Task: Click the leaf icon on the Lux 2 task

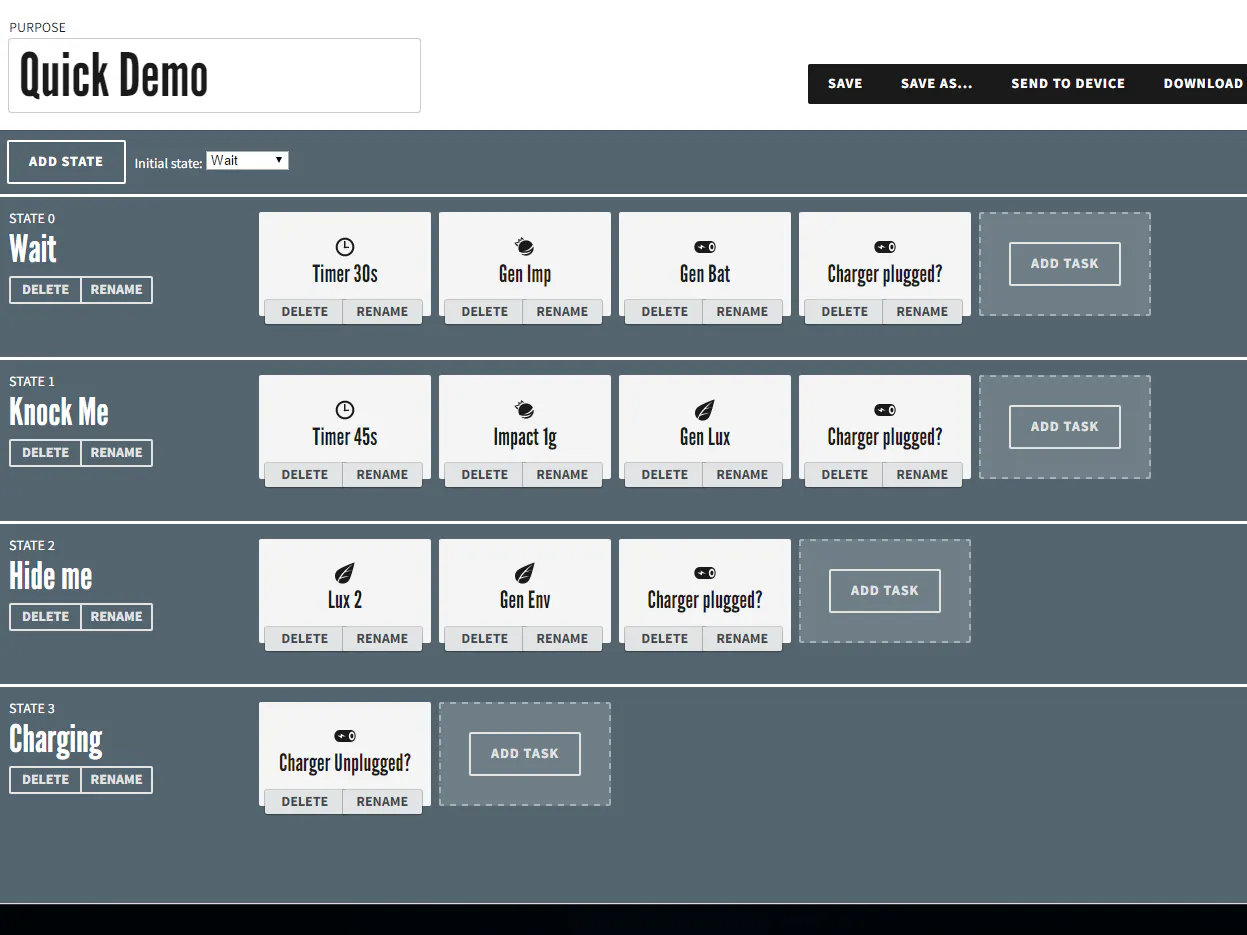Action: click(344, 573)
